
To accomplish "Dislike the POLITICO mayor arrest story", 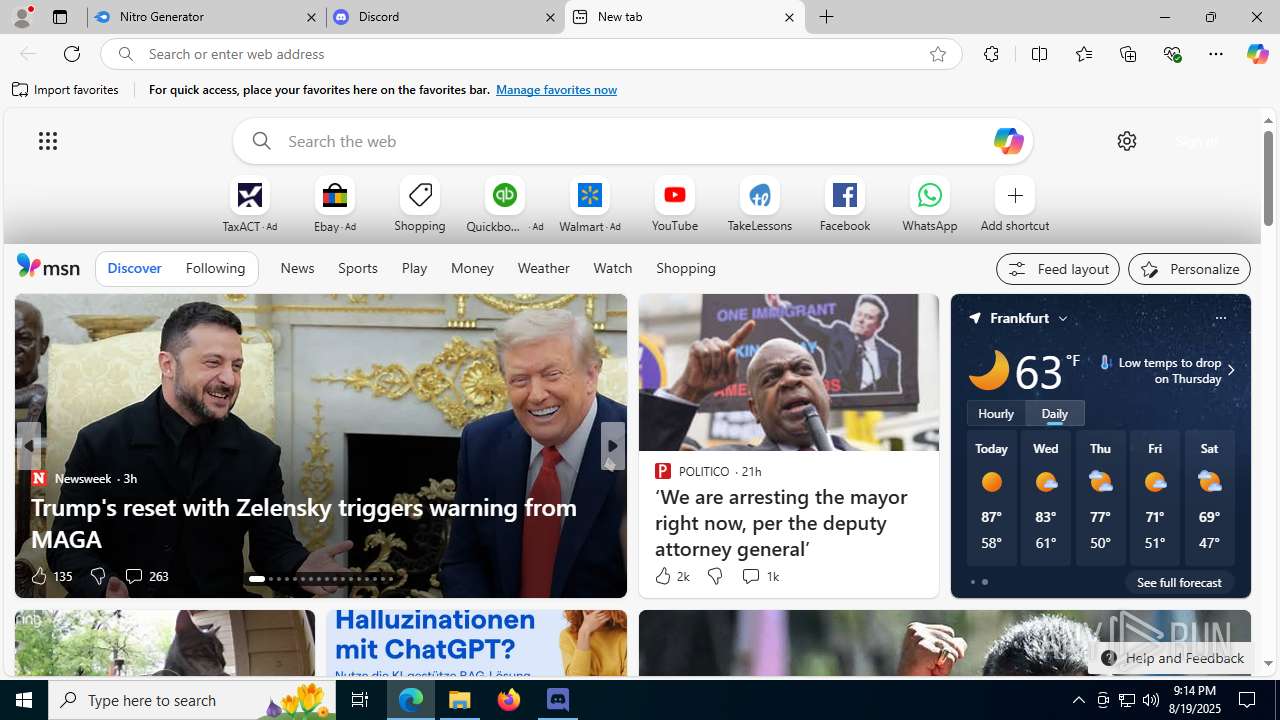I will 715,576.
